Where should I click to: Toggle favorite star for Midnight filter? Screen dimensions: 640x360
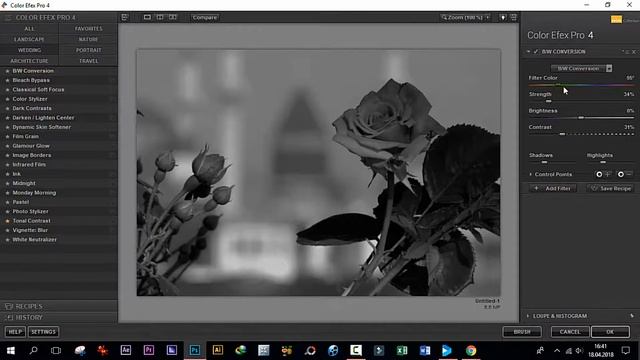click(x=7, y=183)
